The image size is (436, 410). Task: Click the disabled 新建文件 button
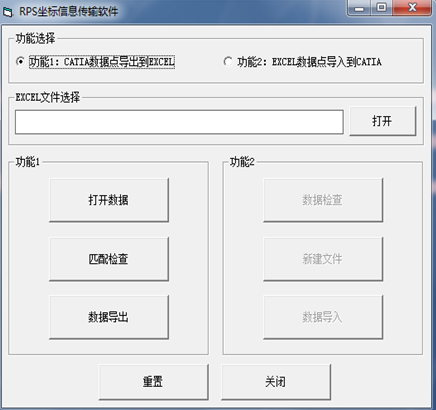click(x=323, y=259)
